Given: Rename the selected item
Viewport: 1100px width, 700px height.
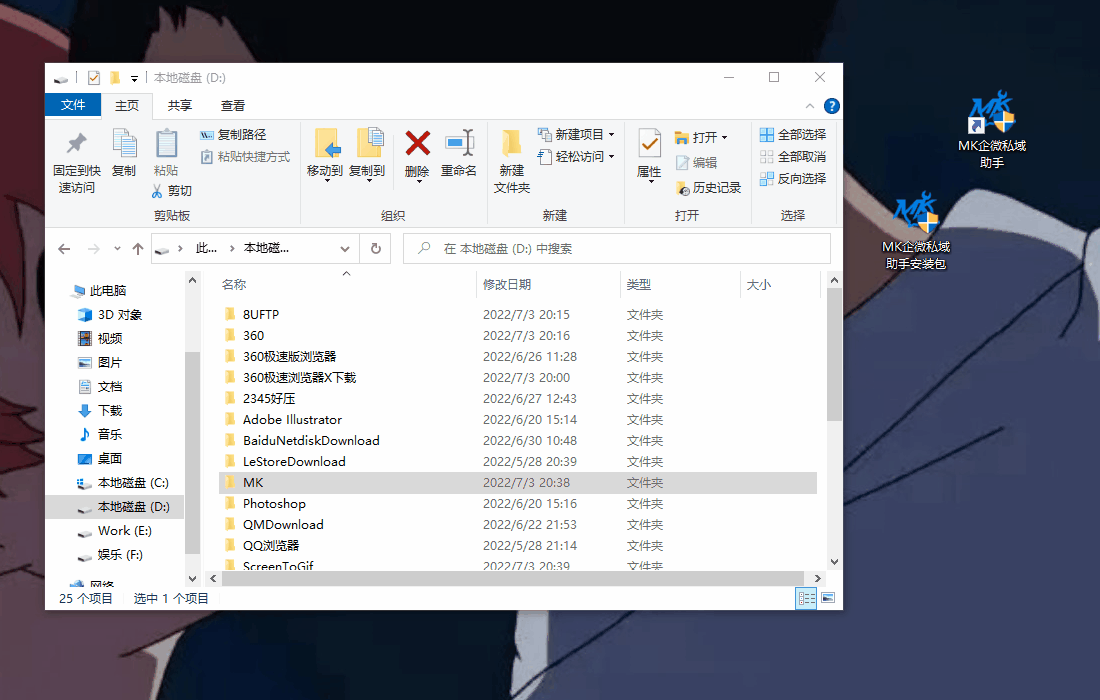Looking at the screenshot, I should (459, 153).
